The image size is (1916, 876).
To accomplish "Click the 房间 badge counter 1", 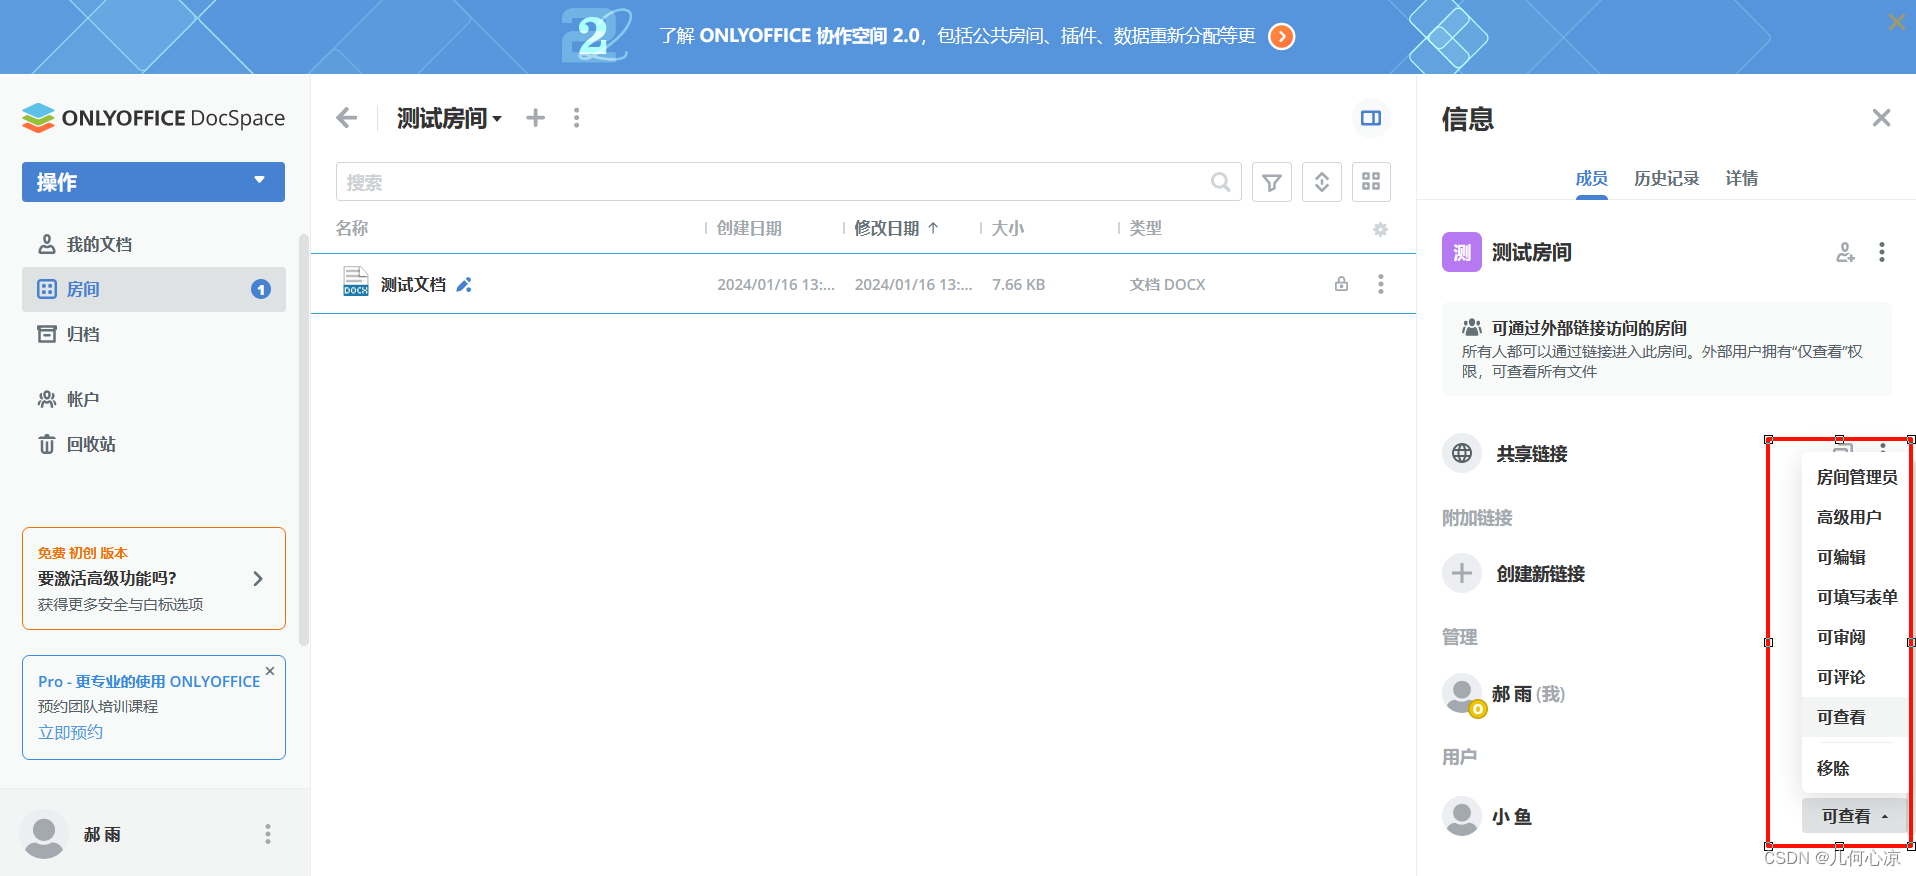I will [x=261, y=289].
